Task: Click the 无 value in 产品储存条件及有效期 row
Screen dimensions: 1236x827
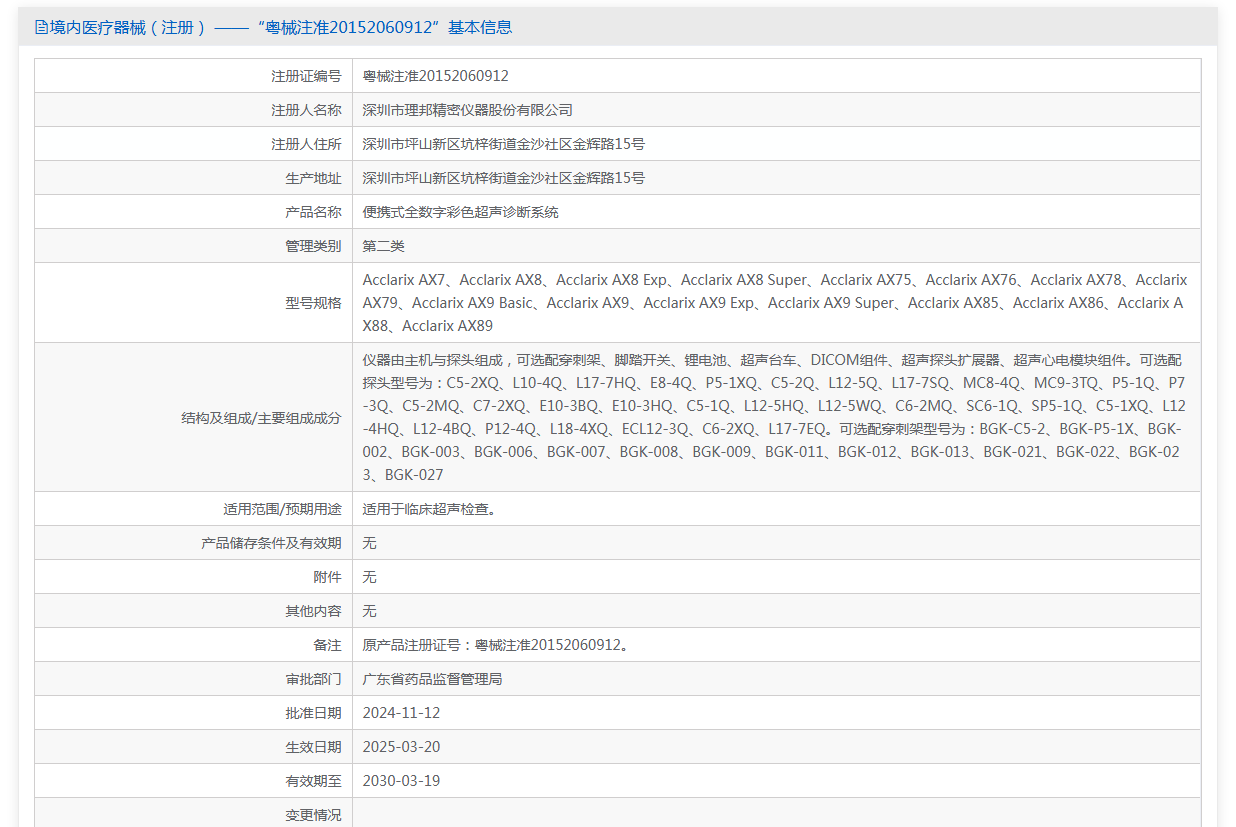Action: 369,543
